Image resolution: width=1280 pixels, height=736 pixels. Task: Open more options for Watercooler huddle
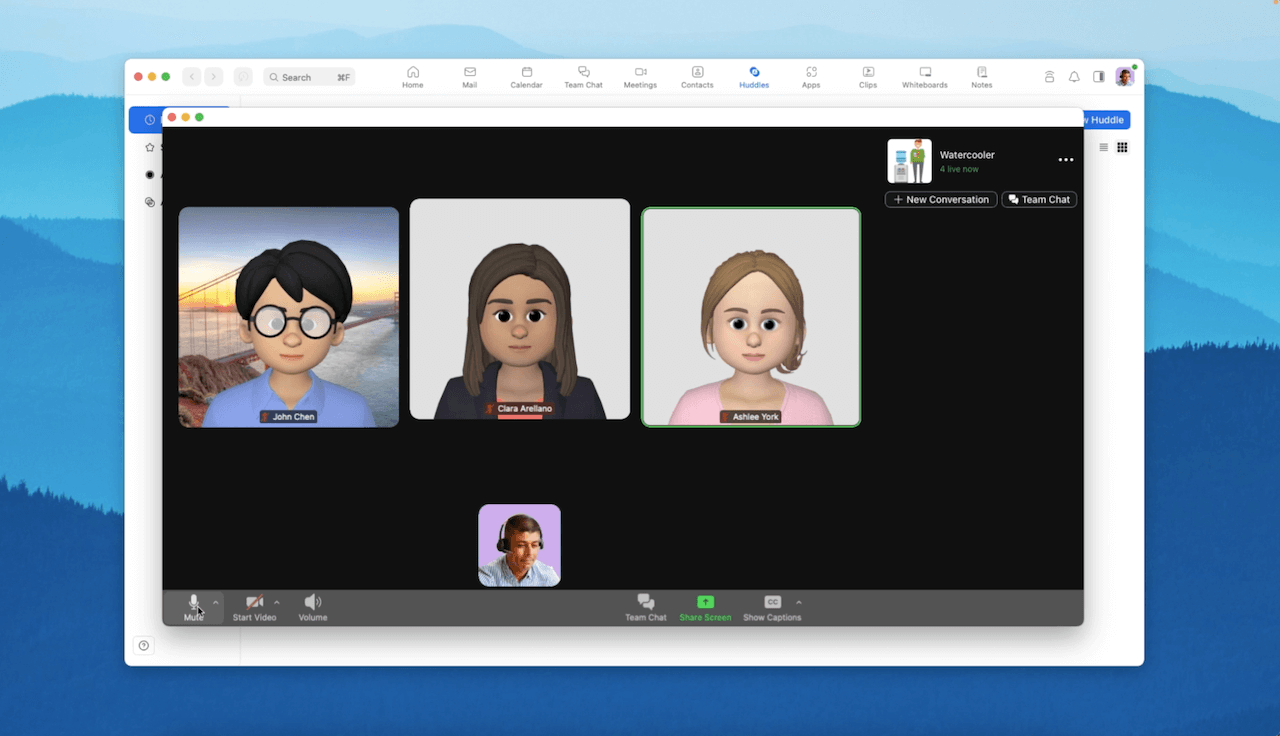click(1065, 159)
